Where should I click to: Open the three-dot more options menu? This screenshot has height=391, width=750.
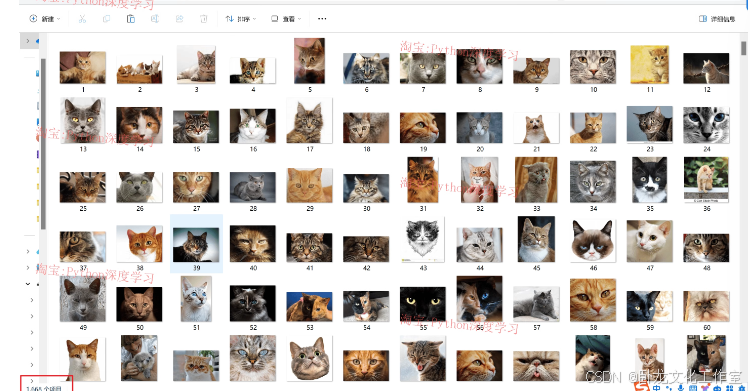322,19
